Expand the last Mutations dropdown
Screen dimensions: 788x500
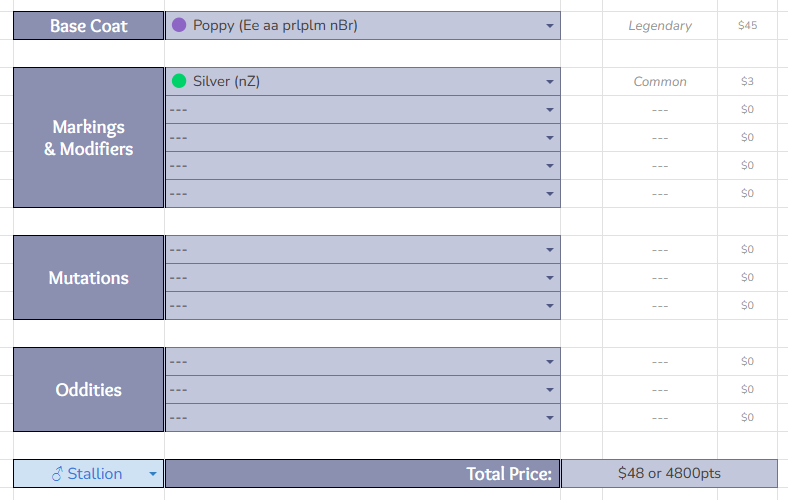tap(550, 306)
